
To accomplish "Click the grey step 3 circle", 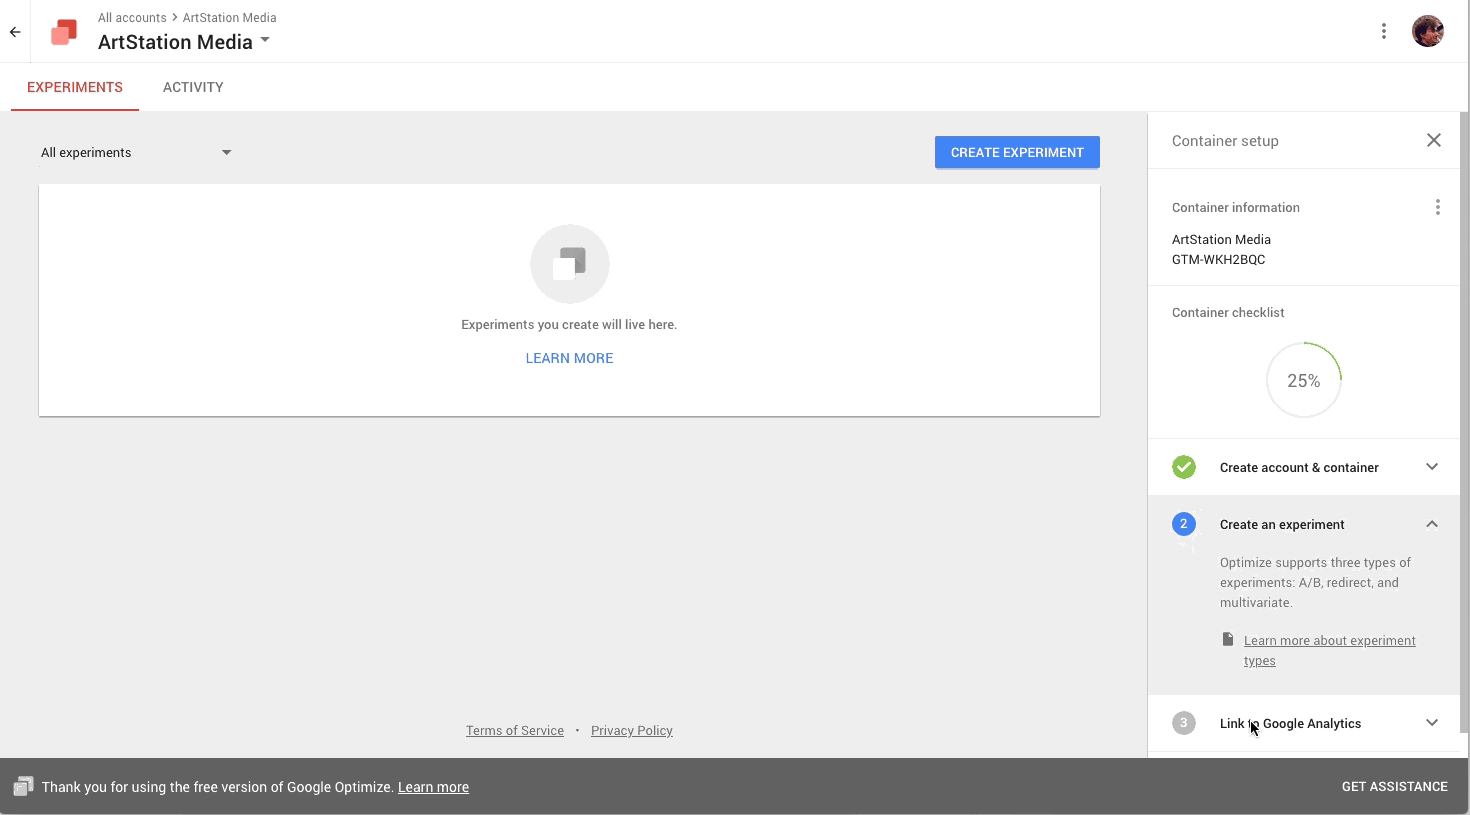I will [1184, 723].
